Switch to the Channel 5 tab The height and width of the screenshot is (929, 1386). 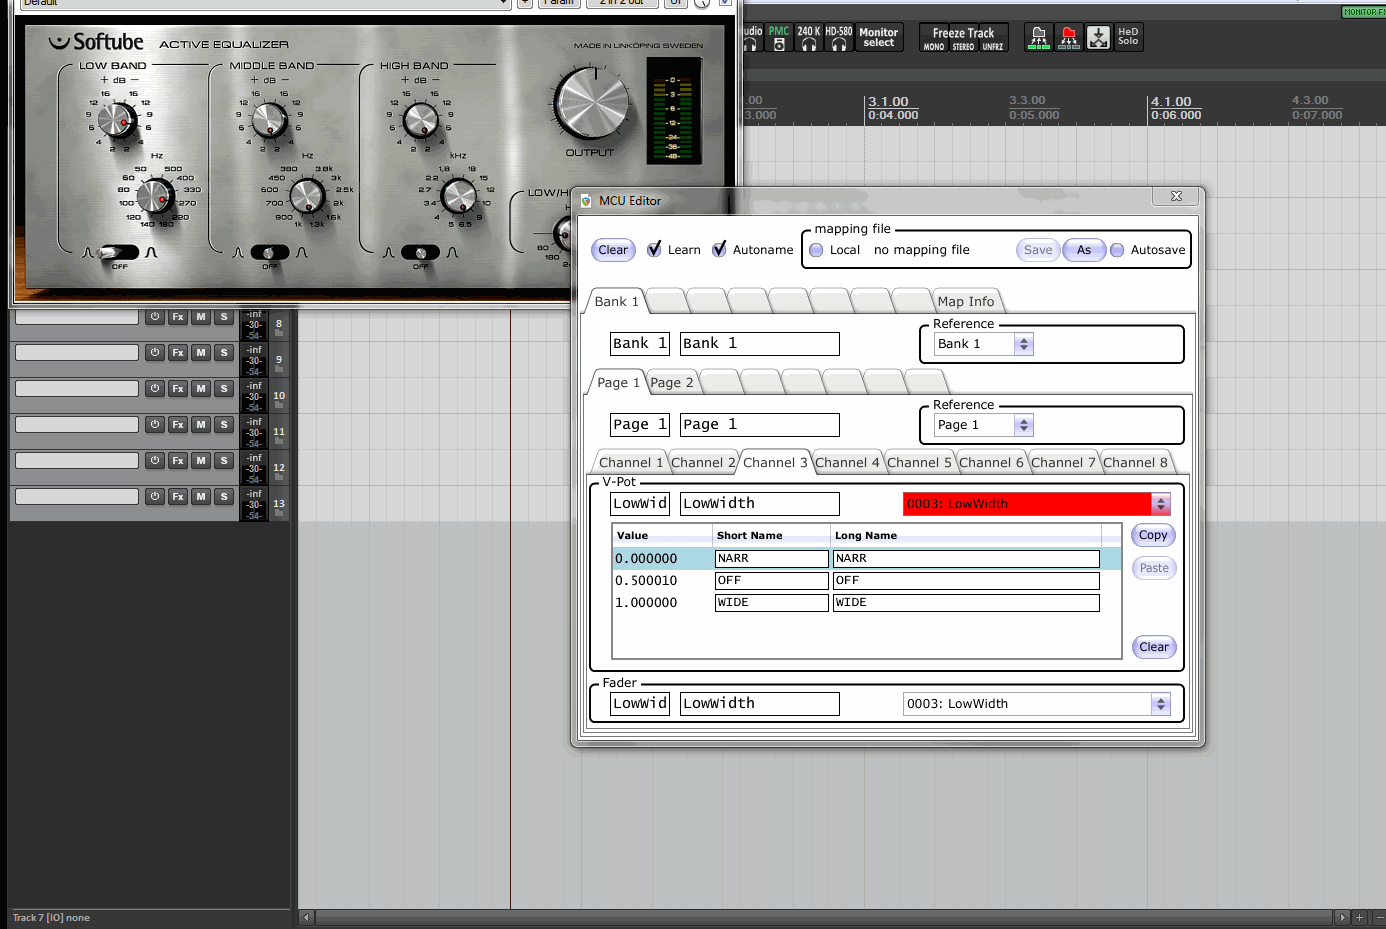pyautogui.click(x=918, y=463)
